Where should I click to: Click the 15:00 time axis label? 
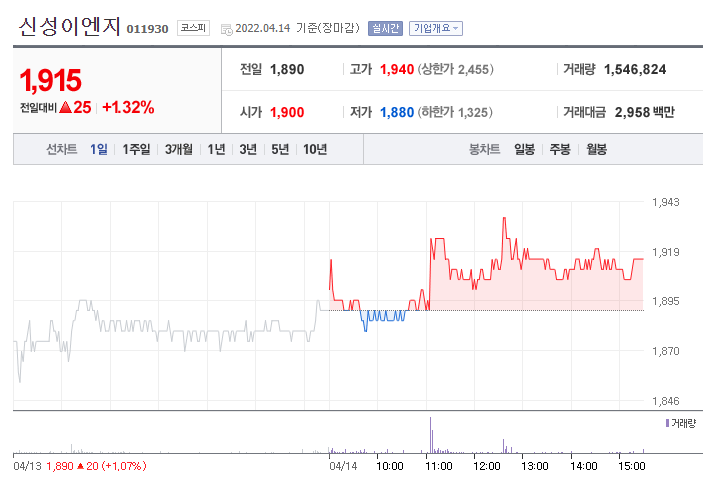click(631, 466)
